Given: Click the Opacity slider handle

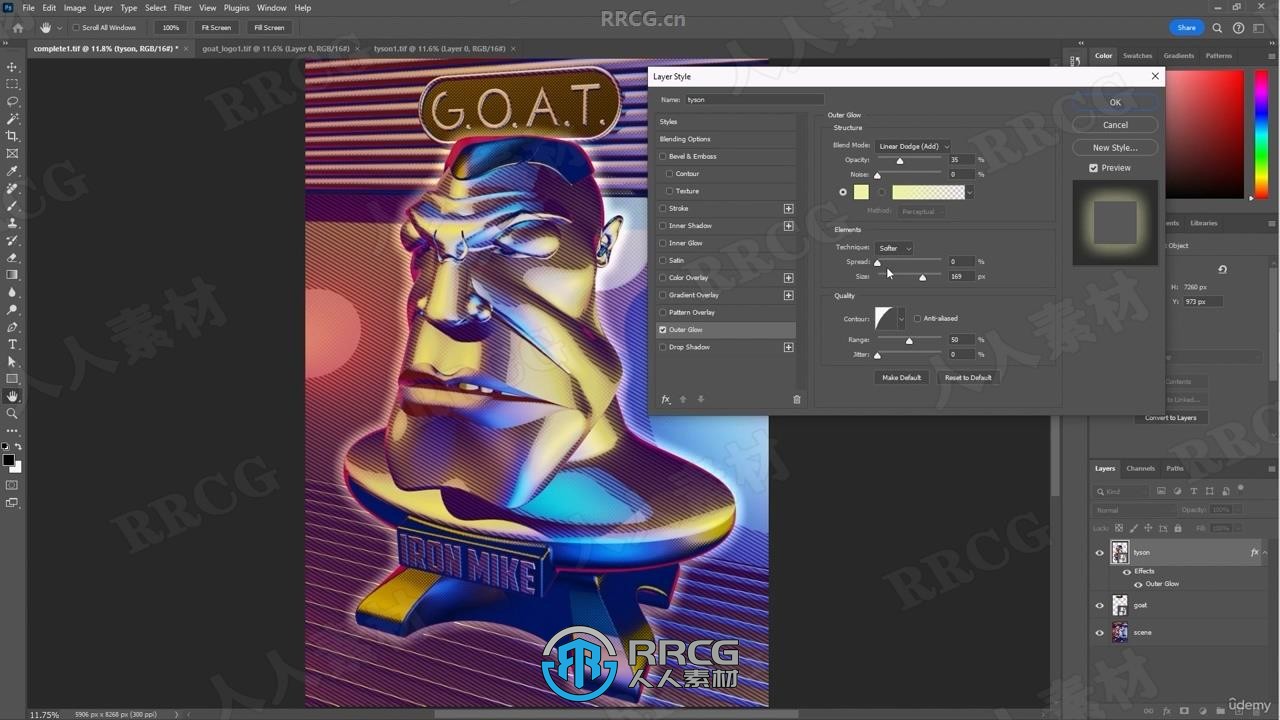Looking at the screenshot, I should click(x=900, y=162).
